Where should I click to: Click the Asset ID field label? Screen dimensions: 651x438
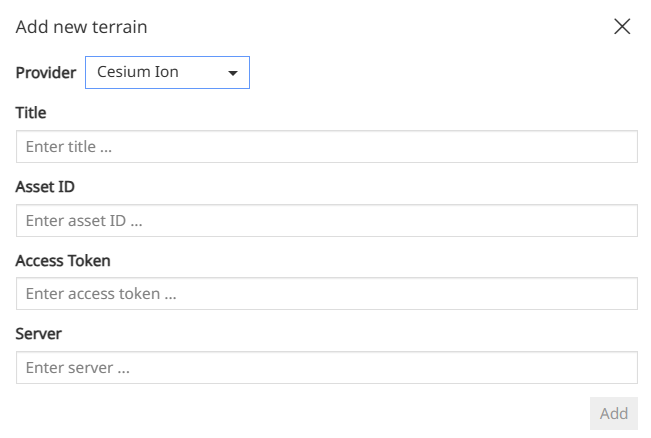(x=45, y=187)
